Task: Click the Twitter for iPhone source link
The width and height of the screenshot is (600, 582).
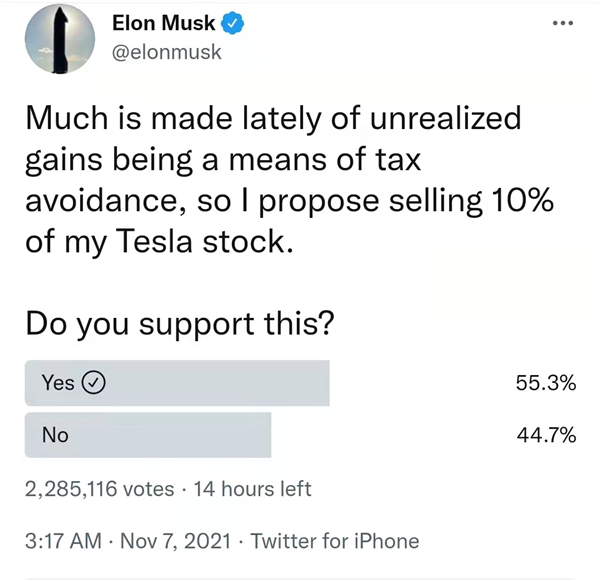Action: click(x=335, y=541)
